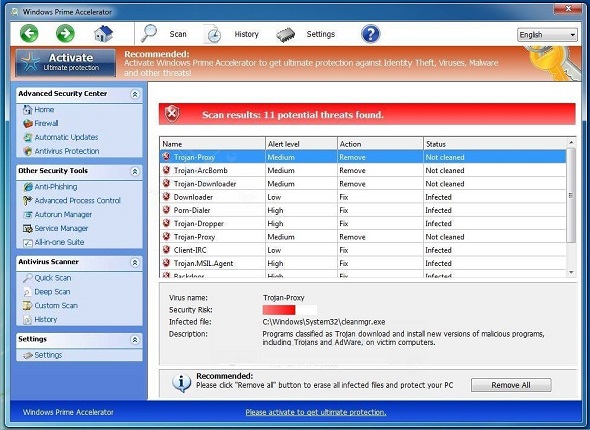The image size is (590, 430).
Task: Collapse the Advanced Security Center section
Action: click(x=135, y=94)
